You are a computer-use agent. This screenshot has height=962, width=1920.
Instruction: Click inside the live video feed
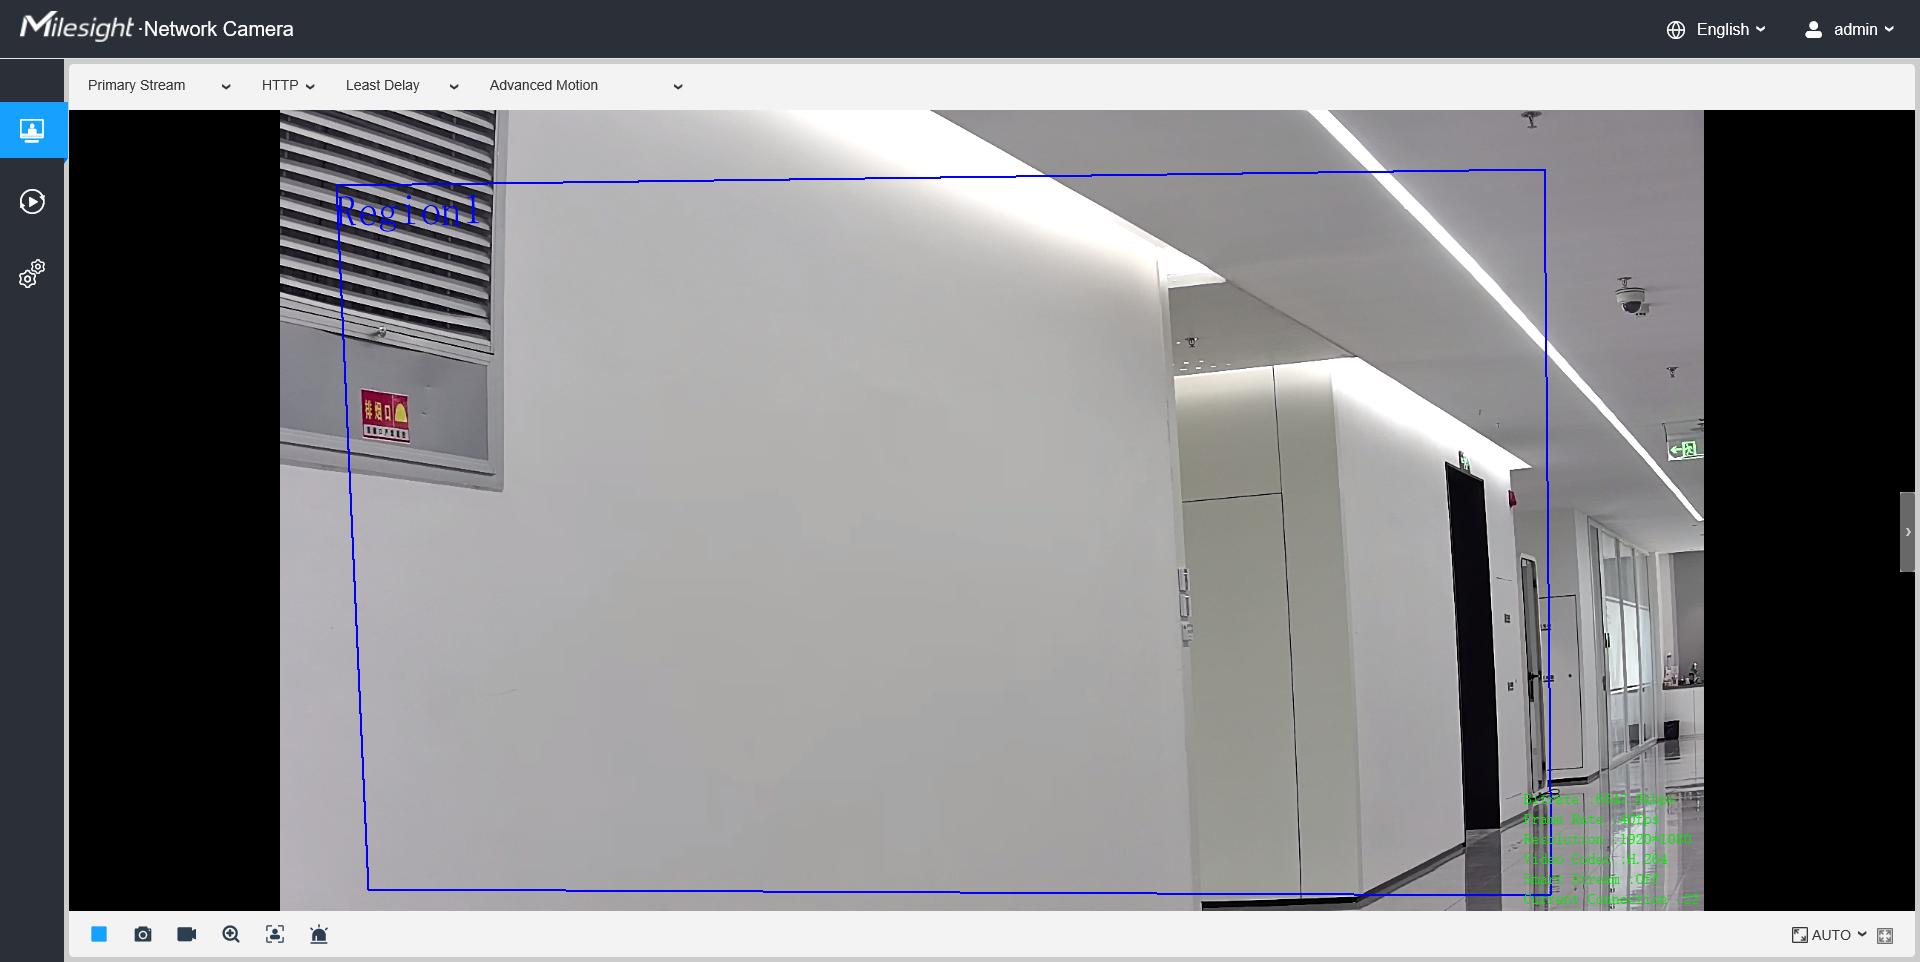coord(992,510)
